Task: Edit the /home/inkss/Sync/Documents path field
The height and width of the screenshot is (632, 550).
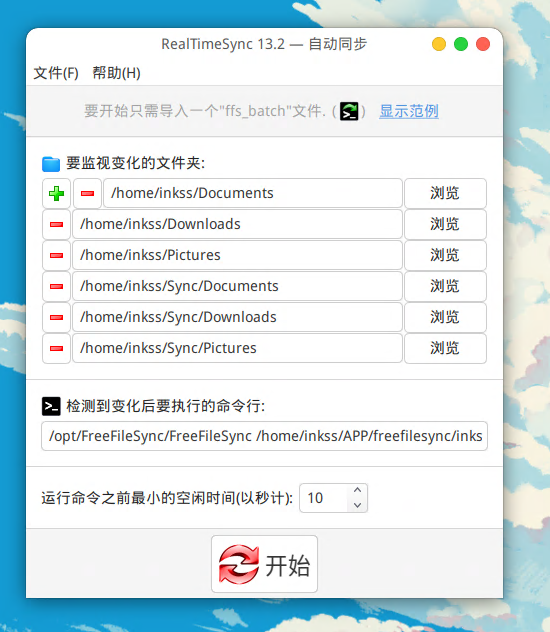Action: pos(237,287)
